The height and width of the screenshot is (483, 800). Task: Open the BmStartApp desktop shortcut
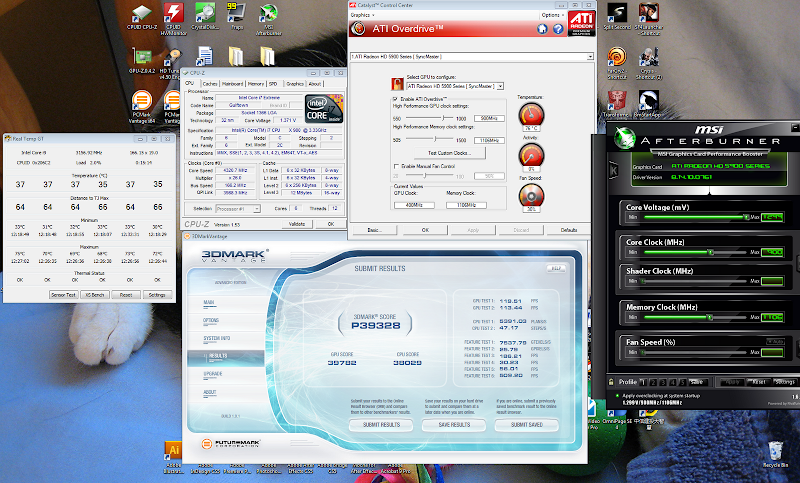coord(648,104)
